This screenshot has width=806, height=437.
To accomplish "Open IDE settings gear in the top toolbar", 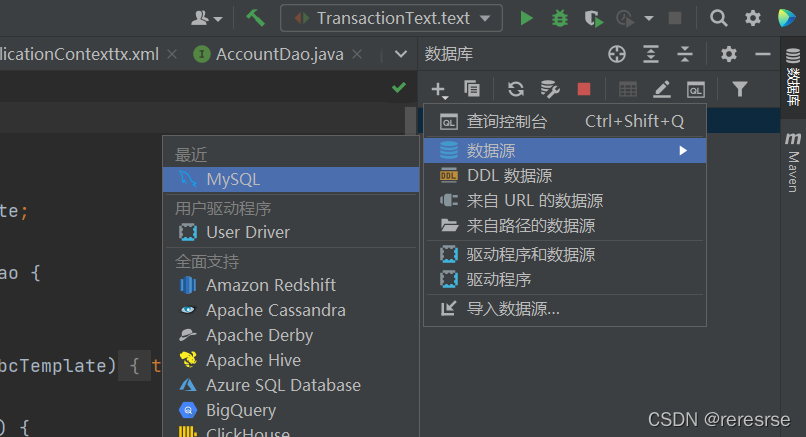I will click(x=753, y=19).
